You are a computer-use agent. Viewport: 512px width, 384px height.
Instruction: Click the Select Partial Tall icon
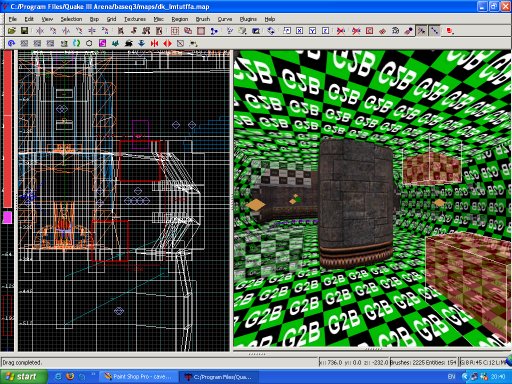tap(146, 31)
